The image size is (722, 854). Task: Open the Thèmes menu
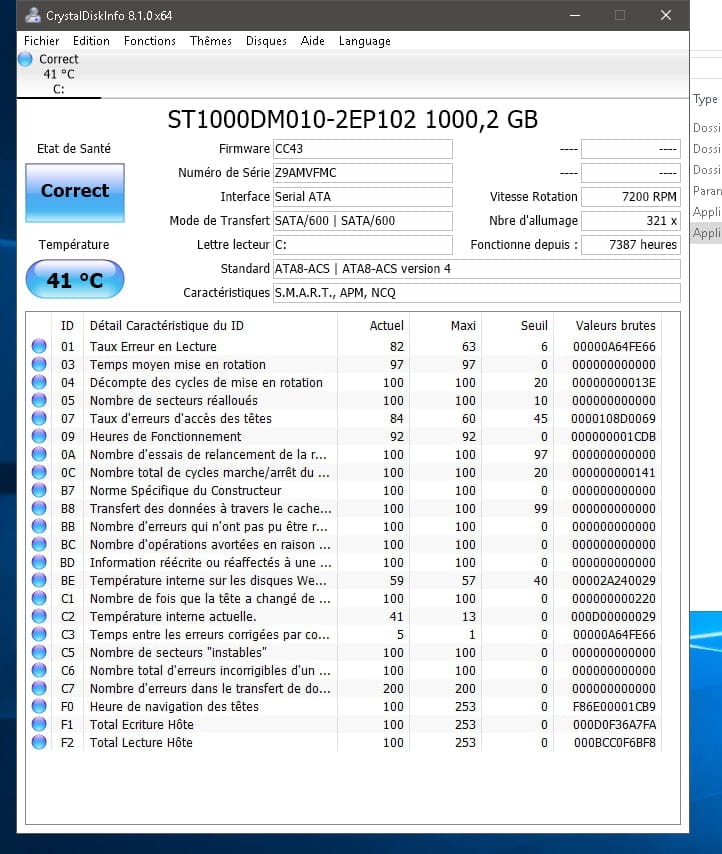pos(210,41)
